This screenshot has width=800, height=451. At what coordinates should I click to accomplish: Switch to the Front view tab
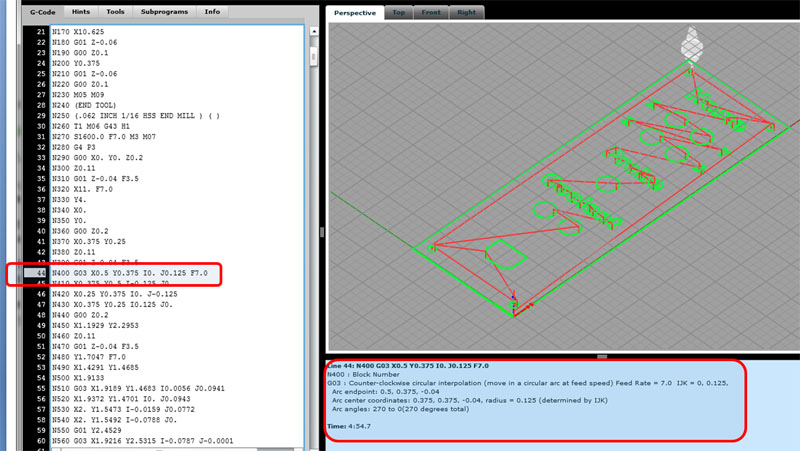coord(431,13)
